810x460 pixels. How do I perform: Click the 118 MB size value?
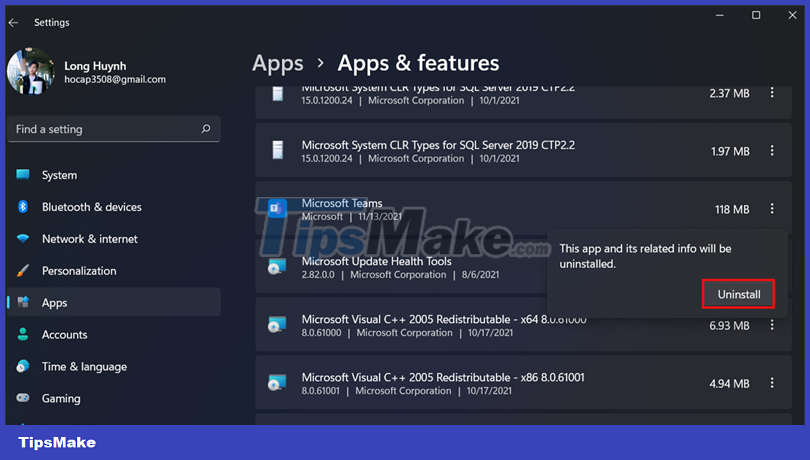732,209
